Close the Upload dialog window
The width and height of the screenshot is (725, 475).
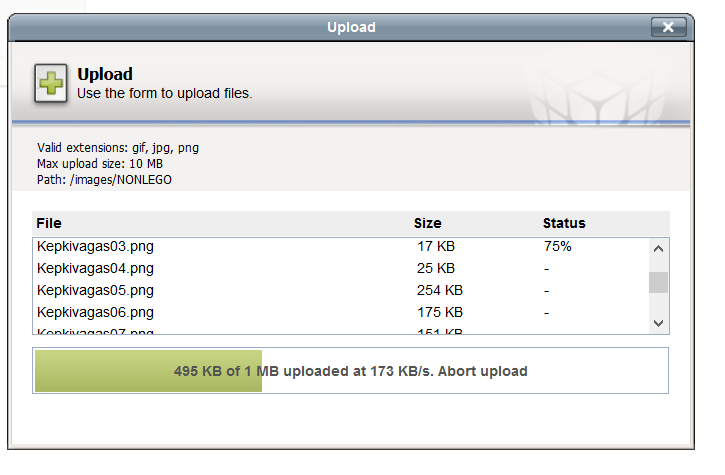click(x=668, y=27)
